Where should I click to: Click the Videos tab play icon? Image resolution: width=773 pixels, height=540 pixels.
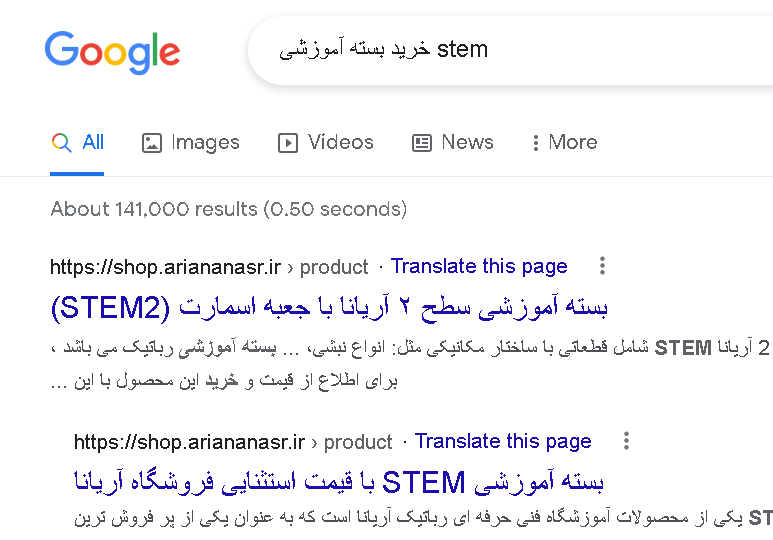coord(288,143)
